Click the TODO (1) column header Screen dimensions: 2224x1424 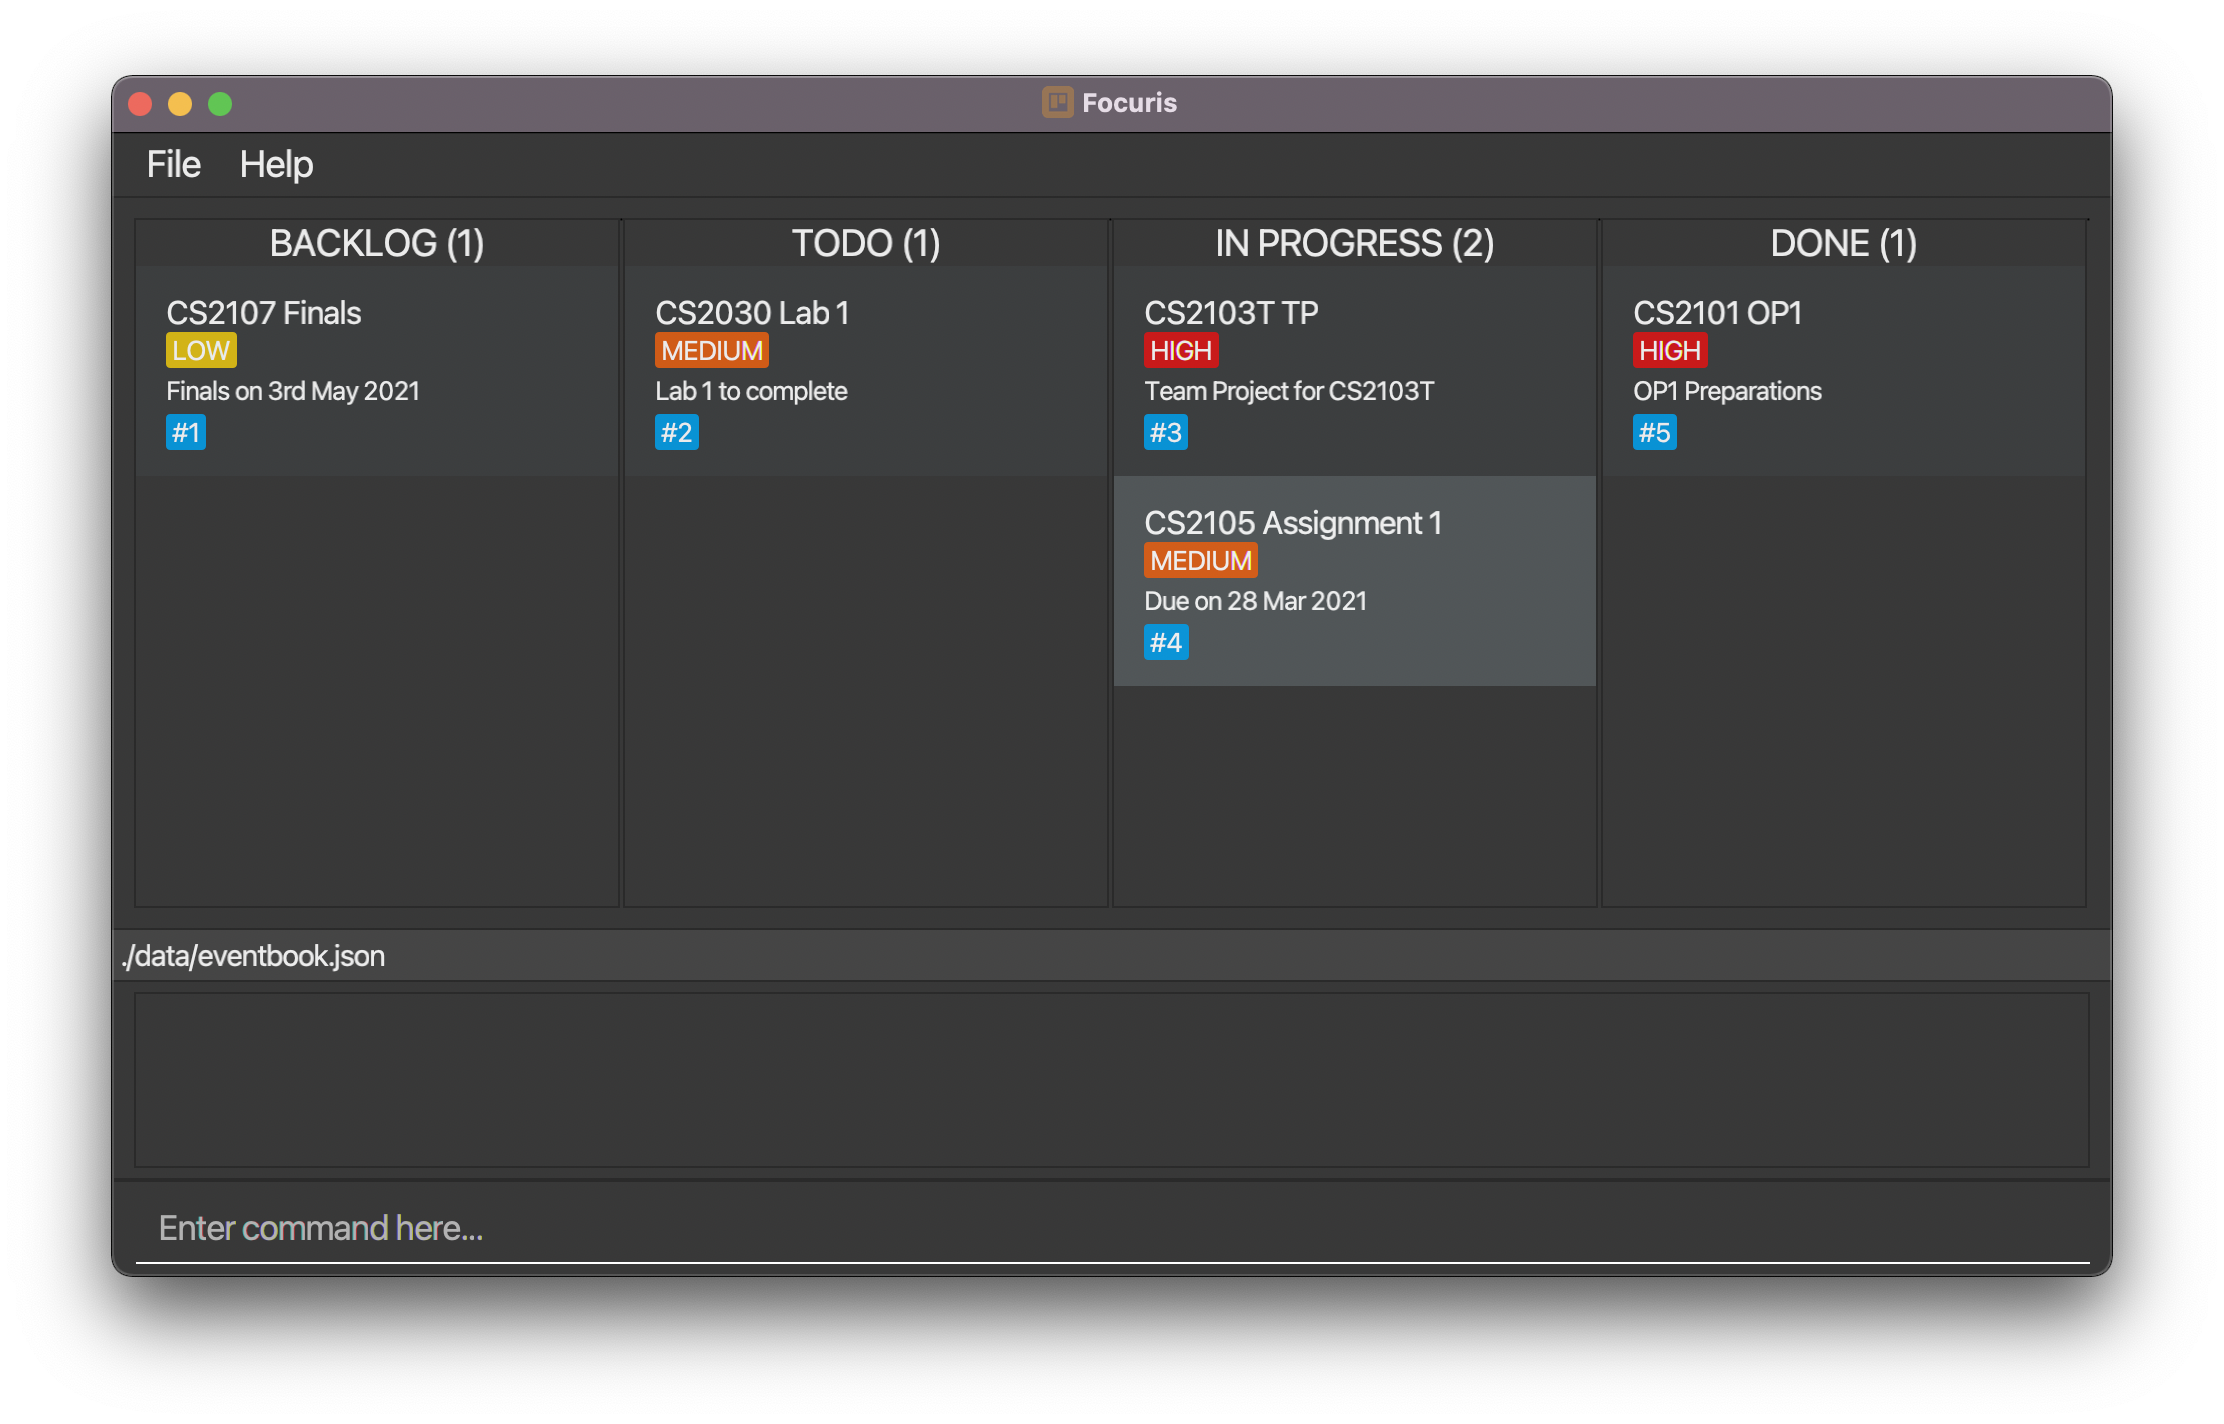click(x=866, y=243)
